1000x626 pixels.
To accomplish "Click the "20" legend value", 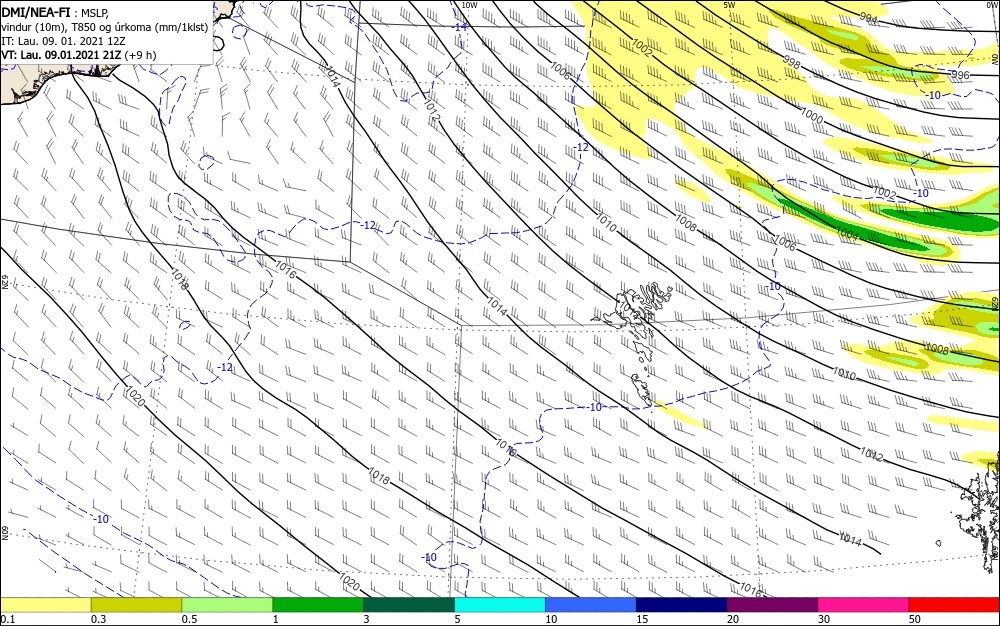I will (733, 619).
